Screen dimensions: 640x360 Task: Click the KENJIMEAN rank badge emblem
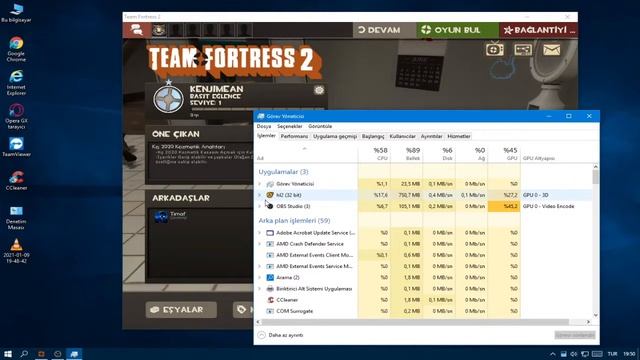point(168,98)
